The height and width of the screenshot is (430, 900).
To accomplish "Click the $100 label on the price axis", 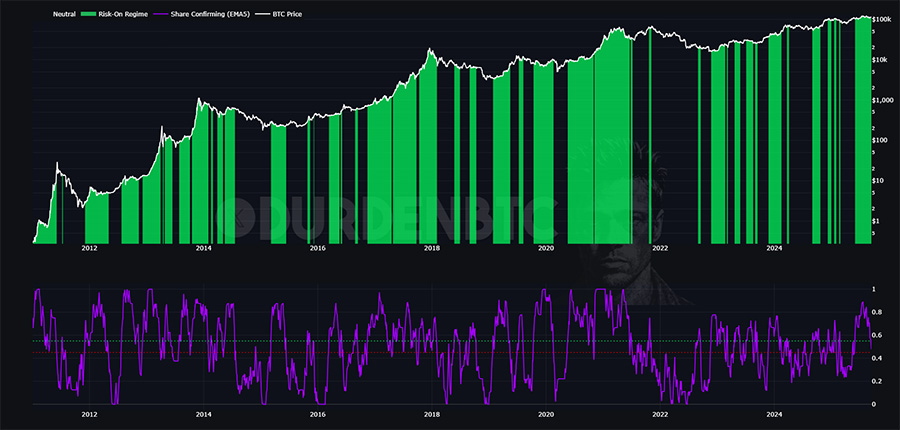I will click(x=880, y=140).
